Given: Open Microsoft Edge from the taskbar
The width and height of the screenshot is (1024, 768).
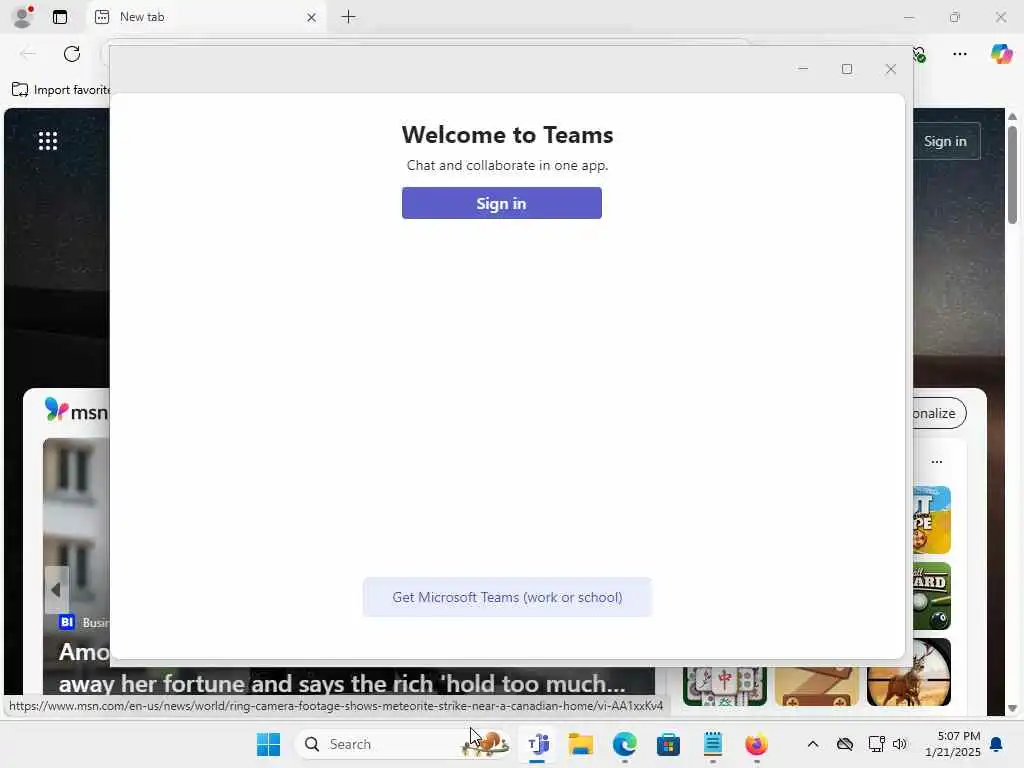Looking at the screenshot, I should tap(624, 744).
